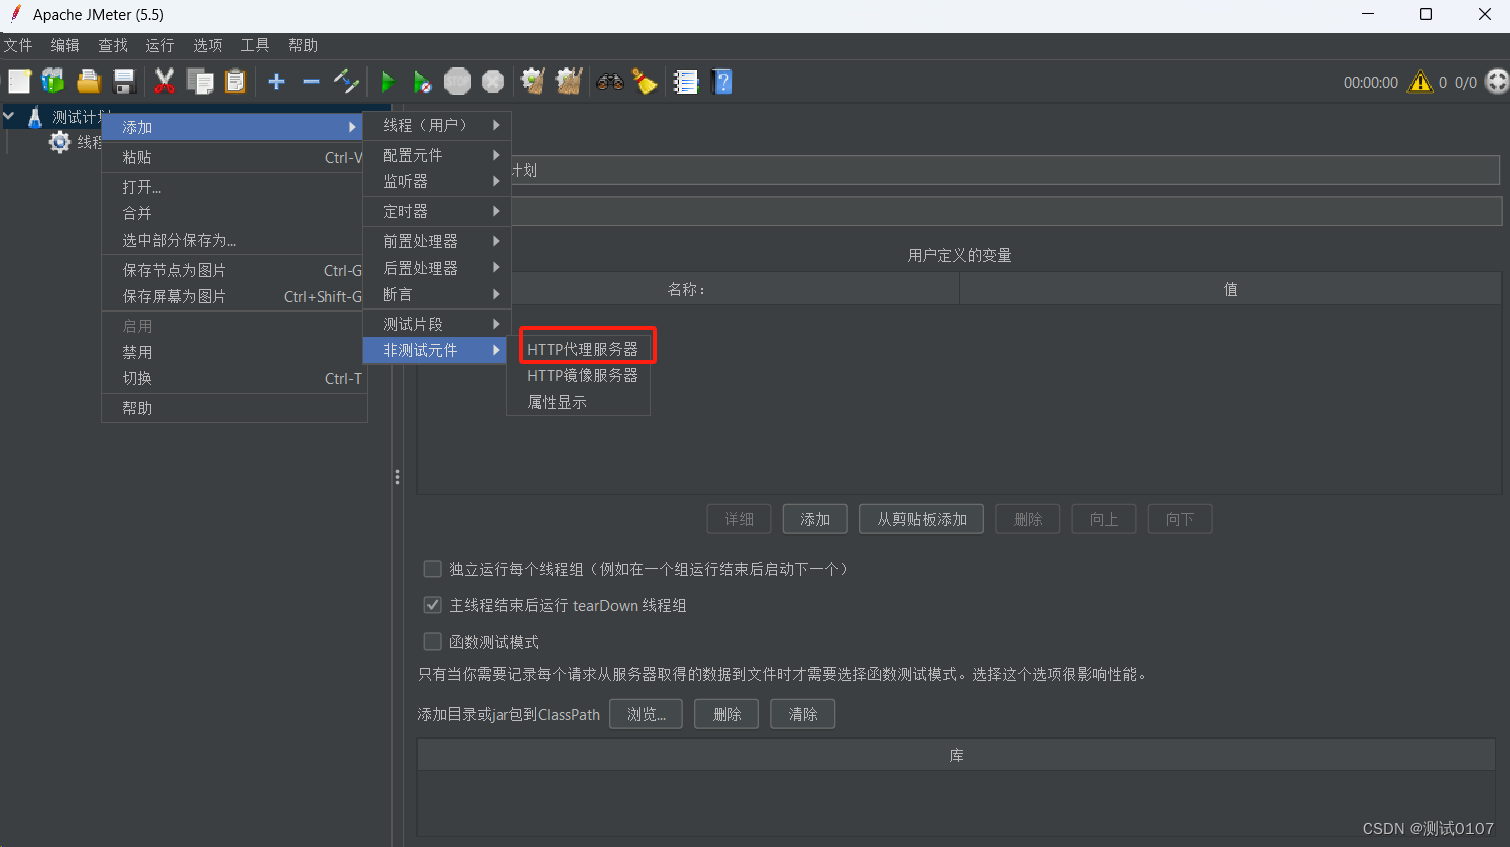
Task: Open the Templates toolbar icon
Action: click(53, 82)
